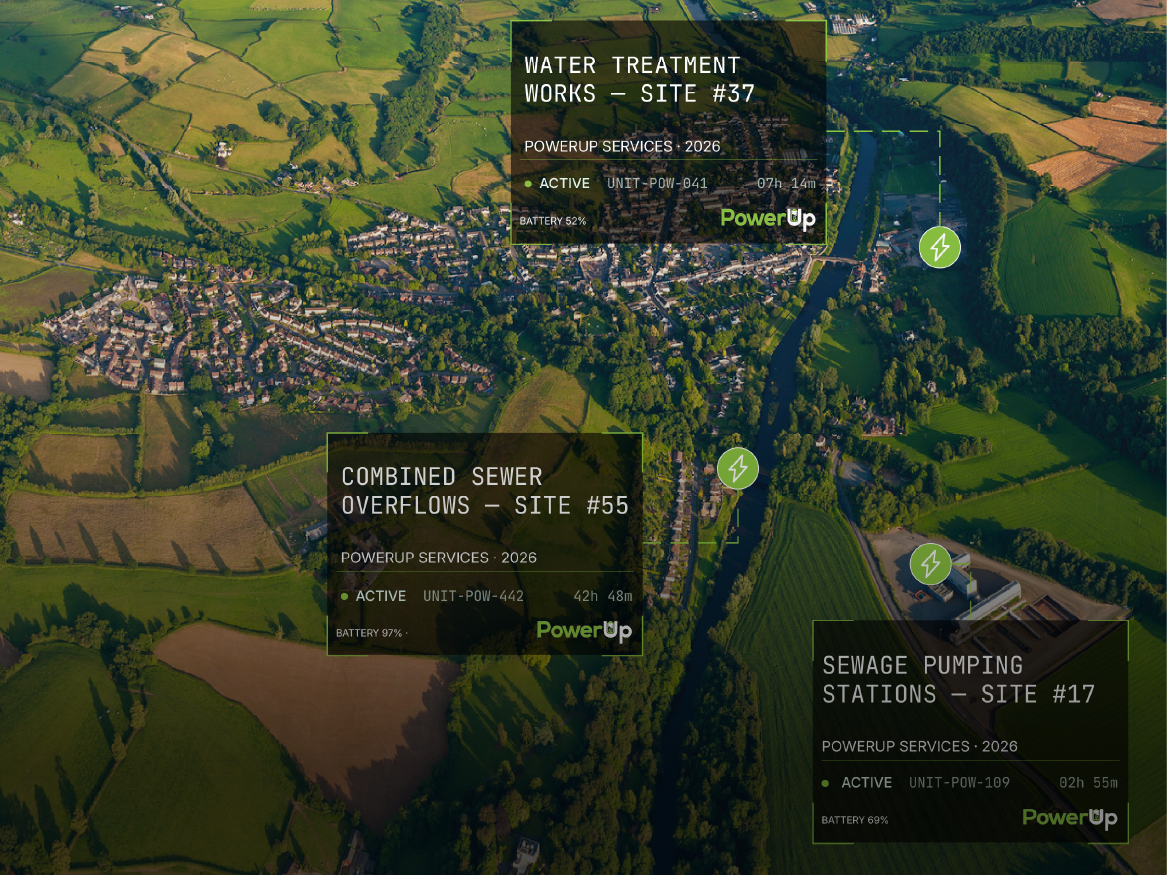Click the 42h 48m runtime readout
This screenshot has height=875, width=1167.
pyautogui.click(x=603, y=596)
